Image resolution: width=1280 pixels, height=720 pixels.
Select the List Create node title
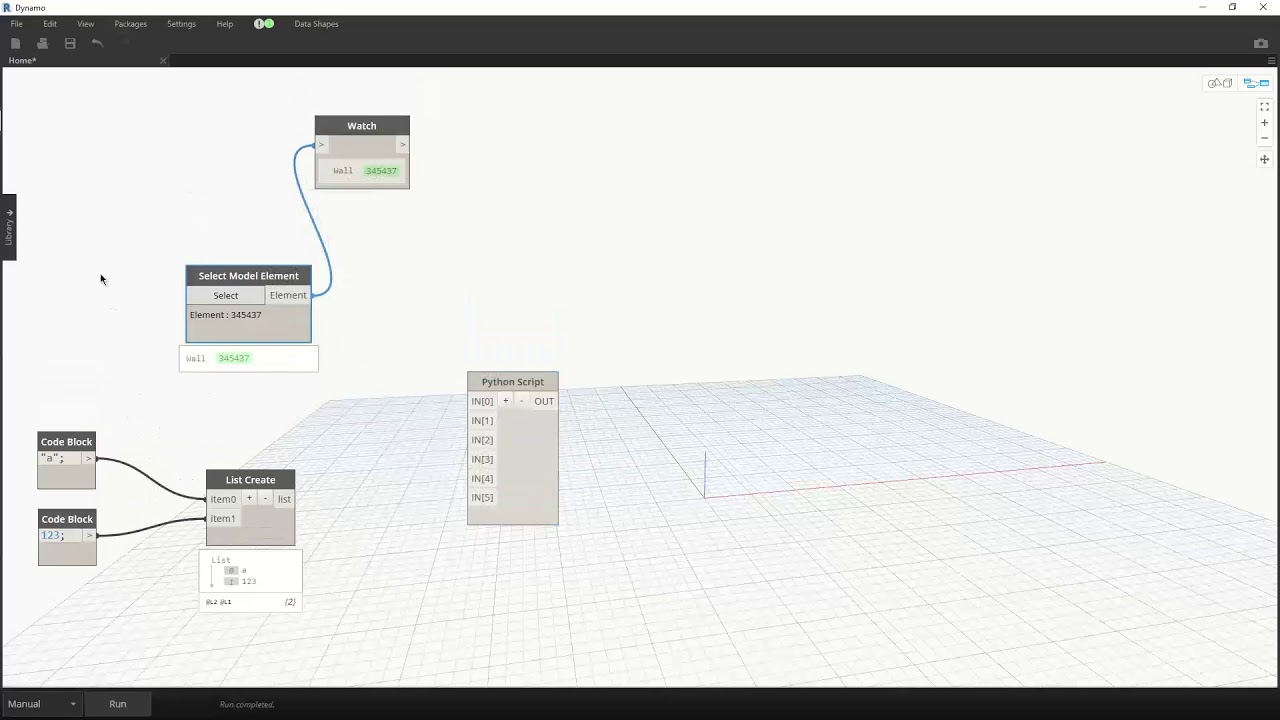pos(250,480)
